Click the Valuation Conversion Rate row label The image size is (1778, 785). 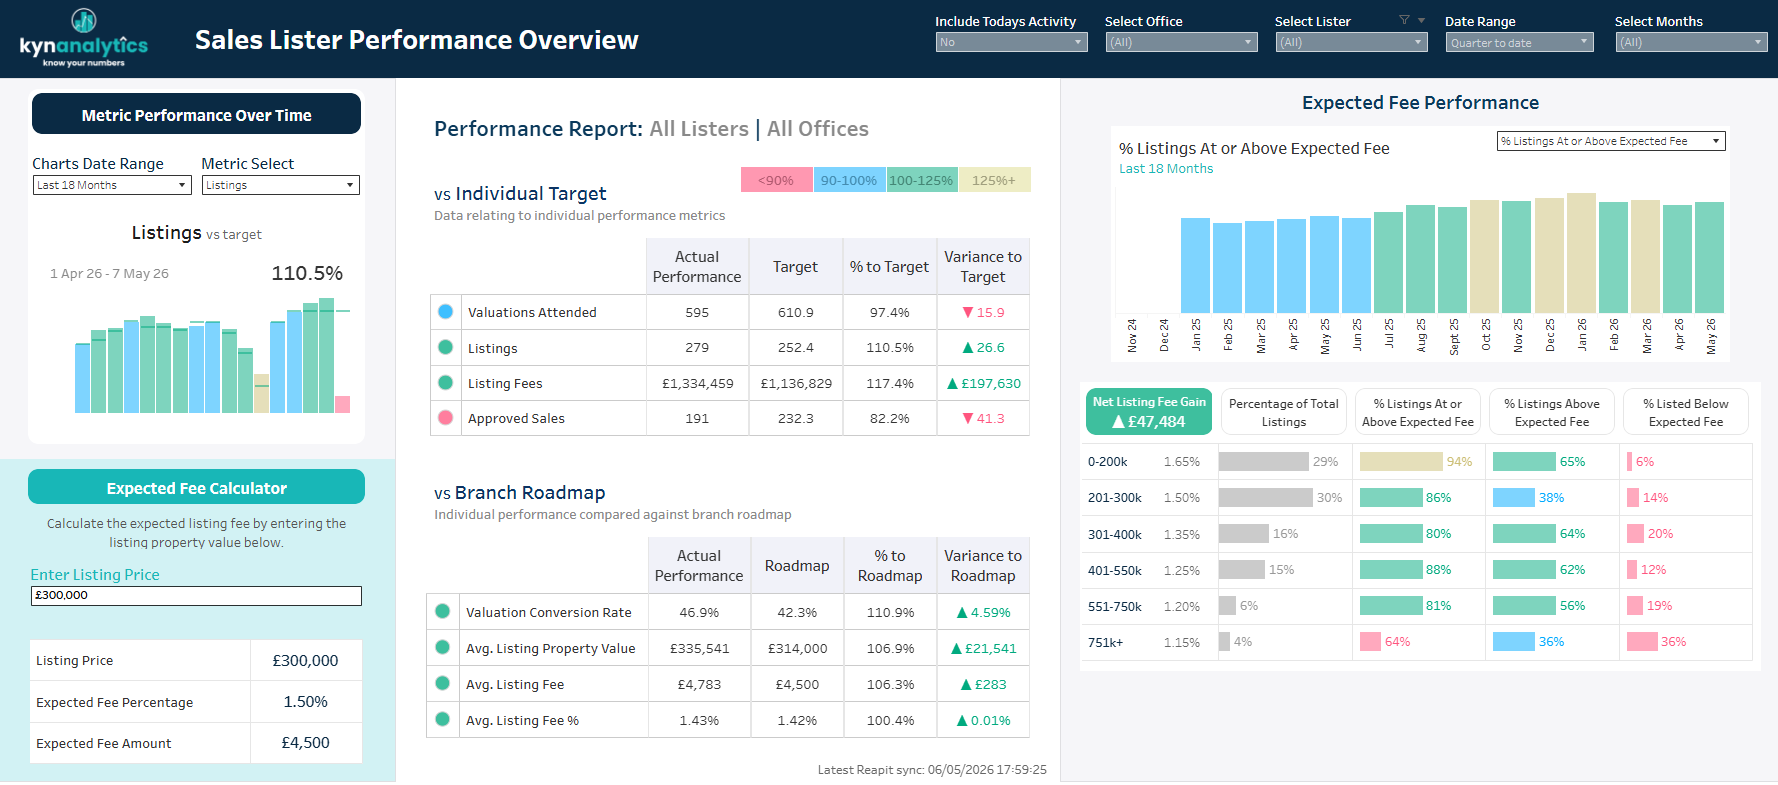pyautogui.click(x=549, y=612)
